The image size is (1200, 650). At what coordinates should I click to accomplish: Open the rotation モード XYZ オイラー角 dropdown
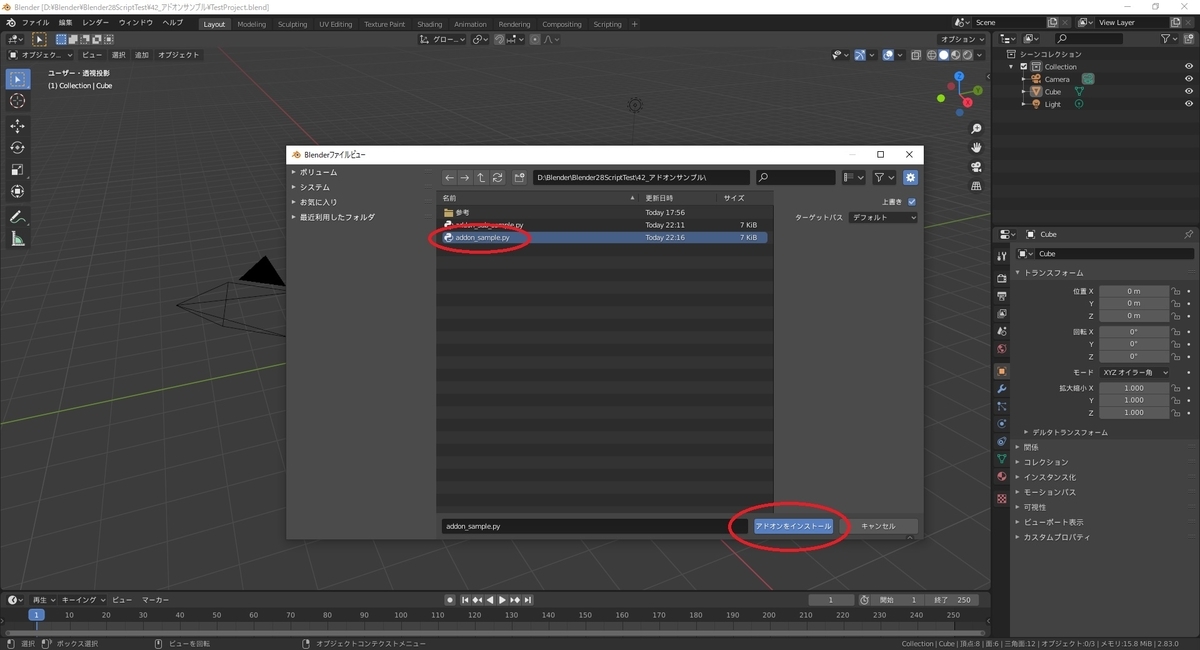click(1134, 372)
